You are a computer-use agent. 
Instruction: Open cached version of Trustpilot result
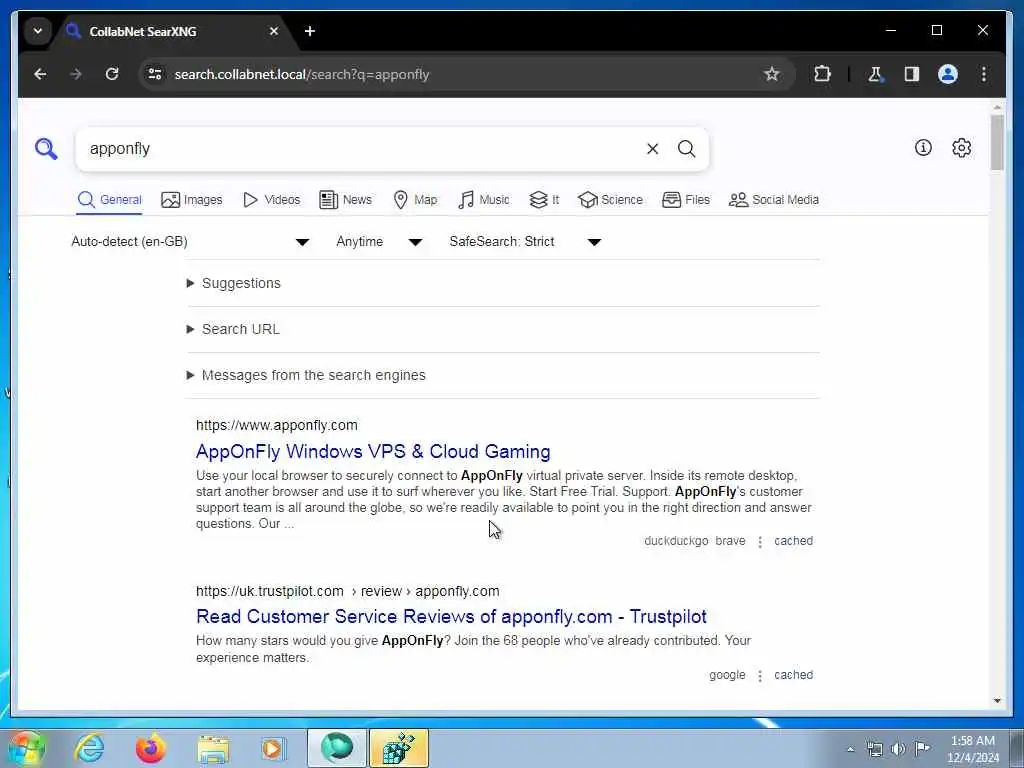[x=793, y=675]
